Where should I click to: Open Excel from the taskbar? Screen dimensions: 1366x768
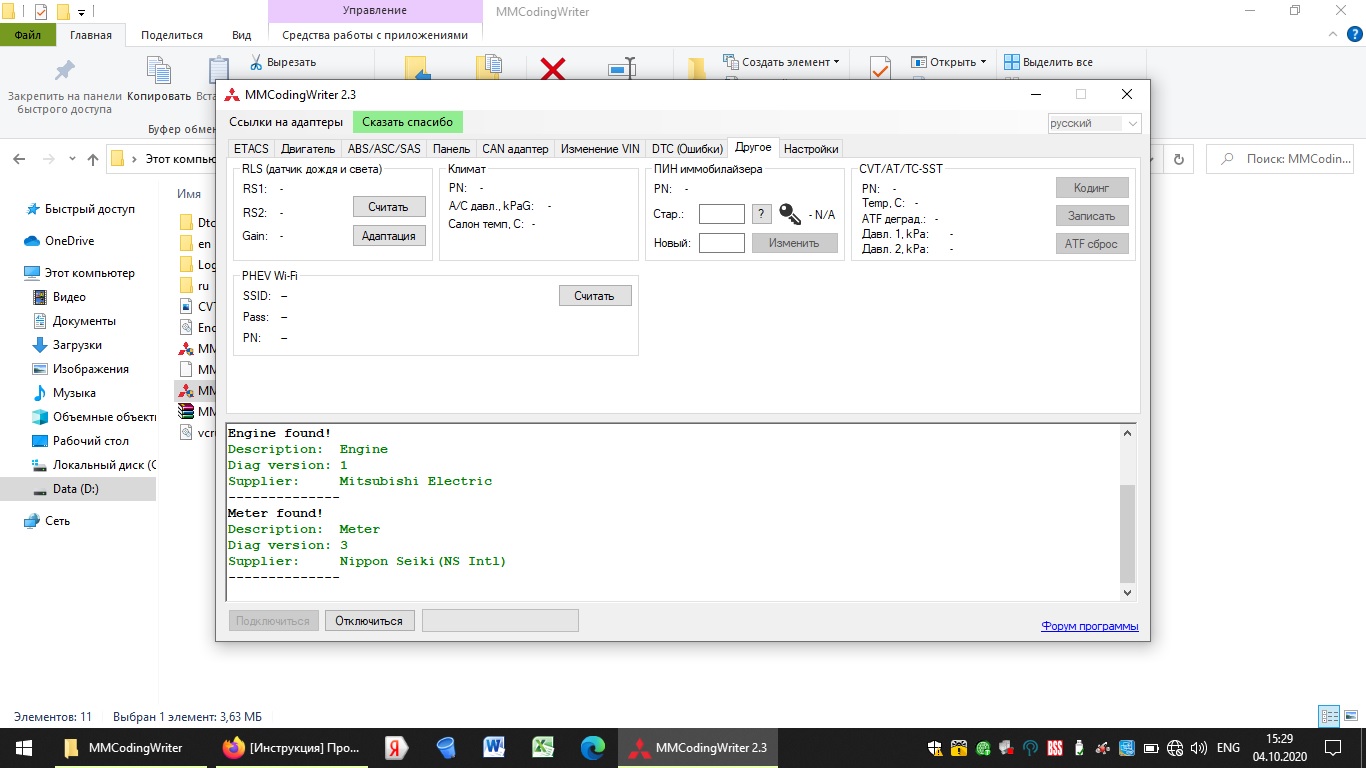pos(542,748)
